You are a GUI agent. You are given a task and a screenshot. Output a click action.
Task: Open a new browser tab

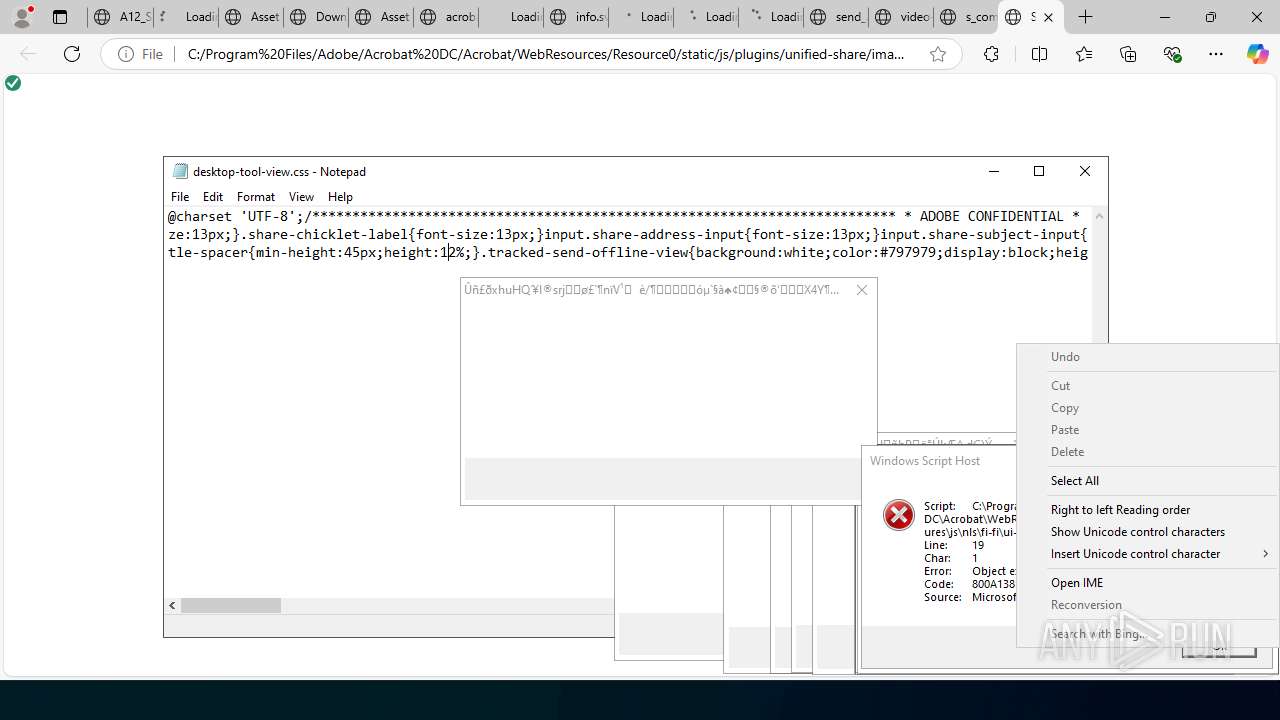pos(1085,17)
